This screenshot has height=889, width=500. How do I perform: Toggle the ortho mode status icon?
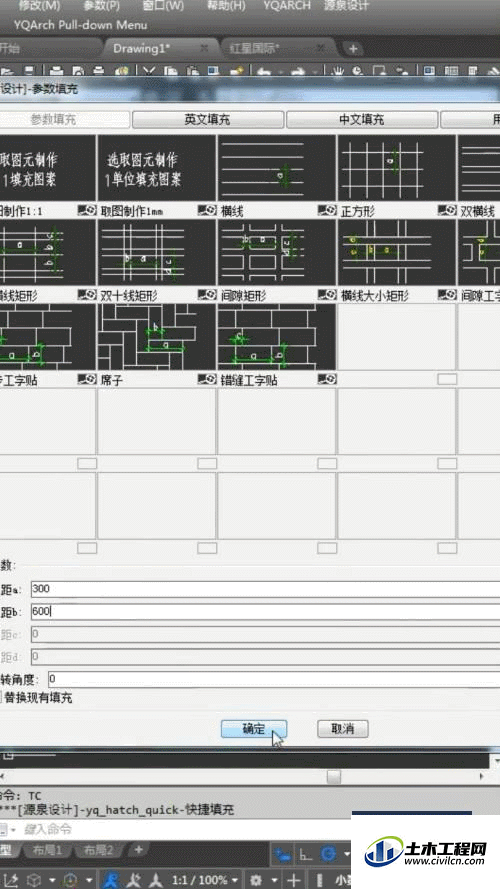tap(305, 854)
